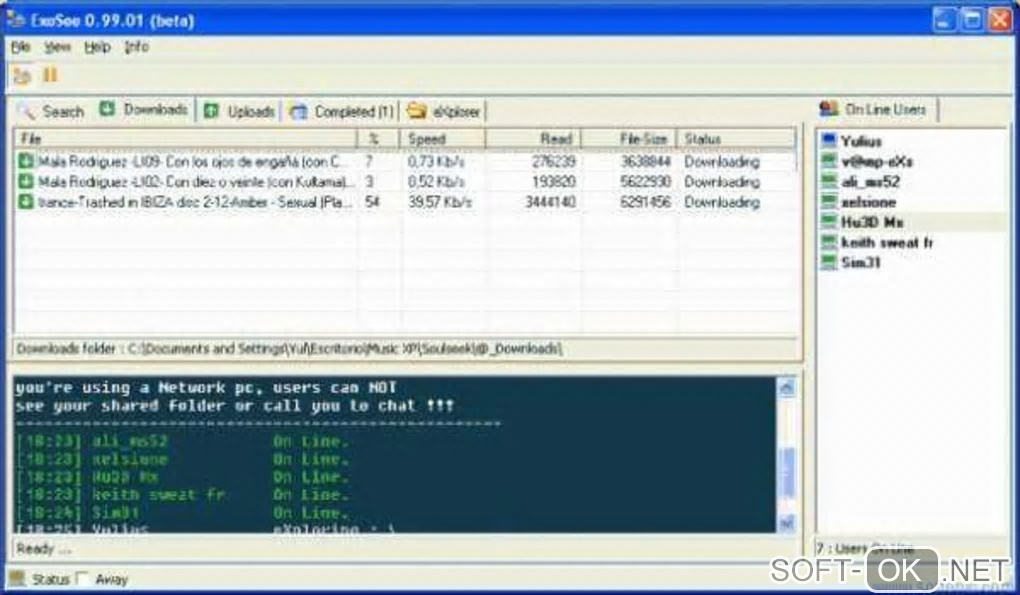Click download icon of 'Con diez o veinte' row
Viewport: 1020px width, 595px height.
tap(26, 181)
